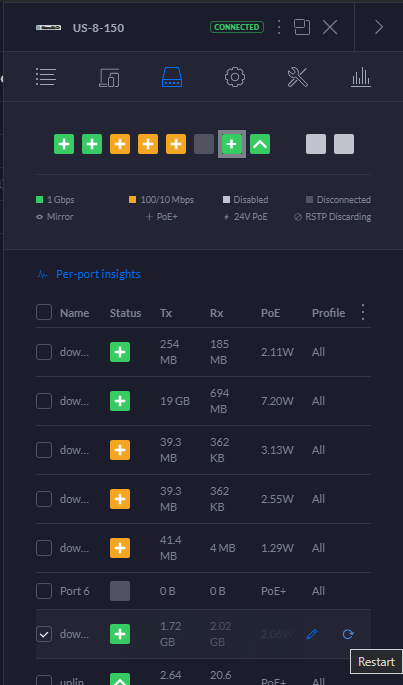The height and width of the screenshot is (685, 403).
Task: Toggle the select-all ports checkbox
Action: pos(44,312)
